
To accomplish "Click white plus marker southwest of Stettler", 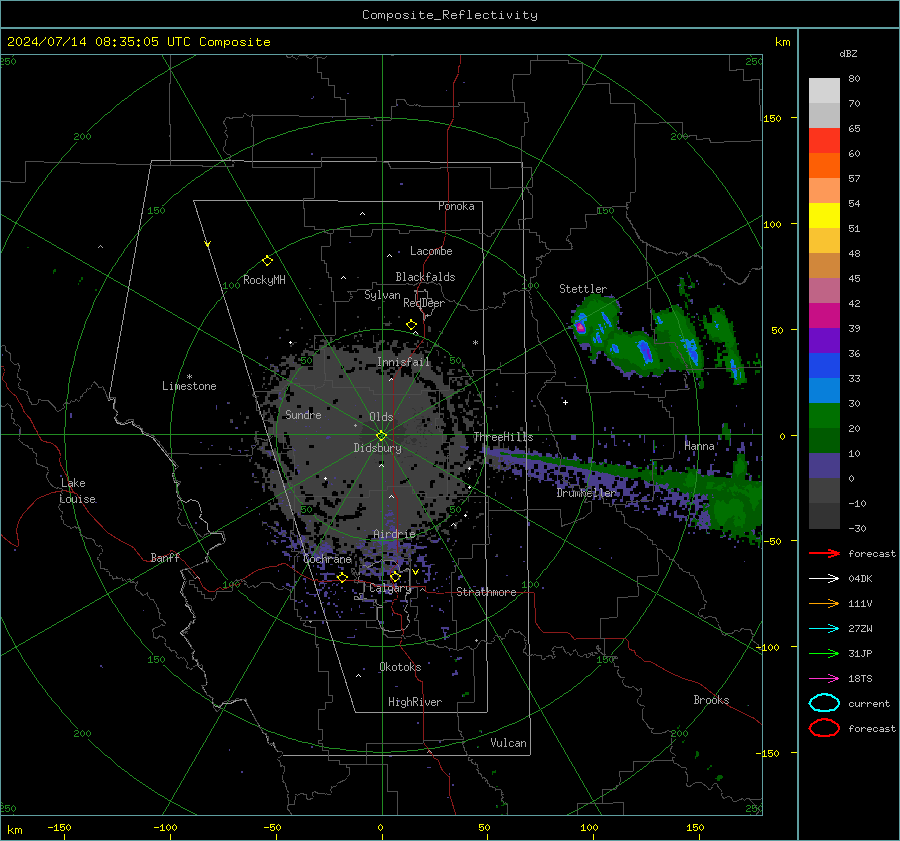I will click(565, 402).
